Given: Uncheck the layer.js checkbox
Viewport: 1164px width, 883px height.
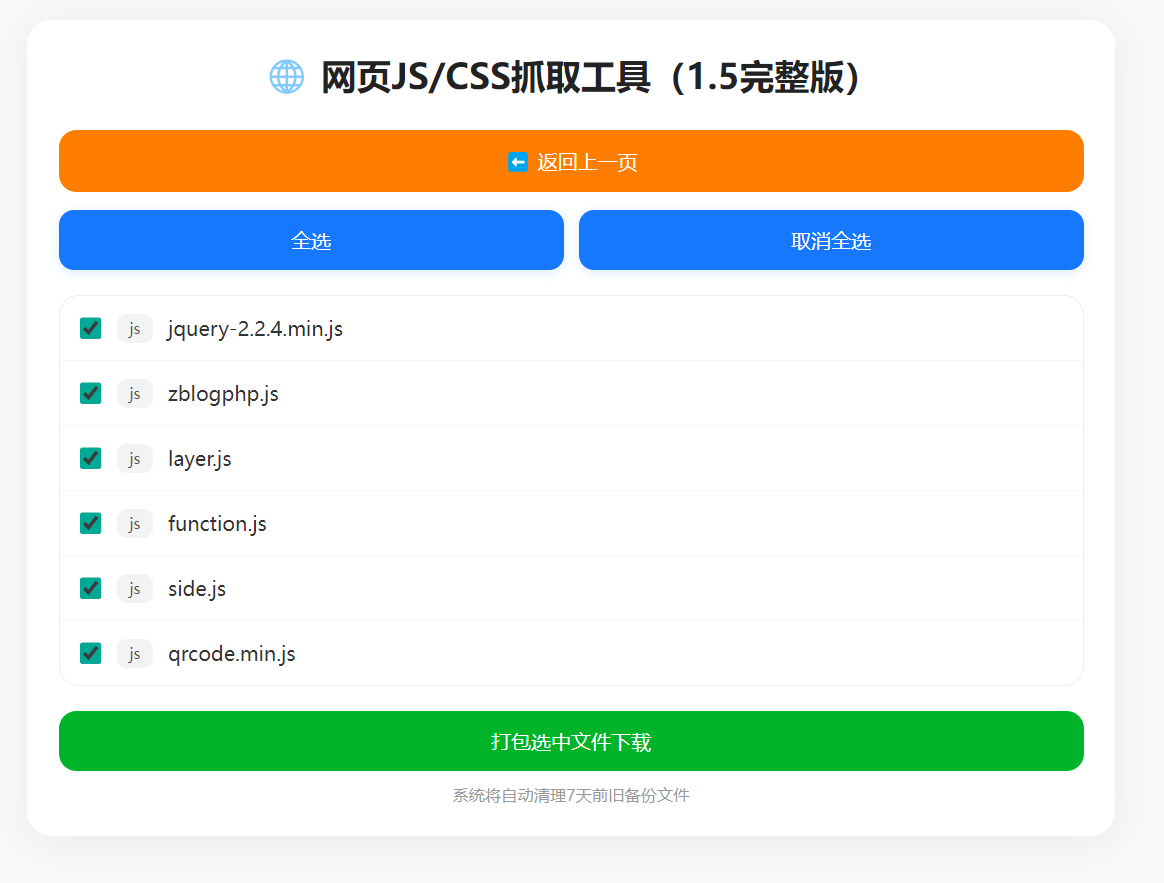Looking at the screenshot, I should (x=90, y=458).
